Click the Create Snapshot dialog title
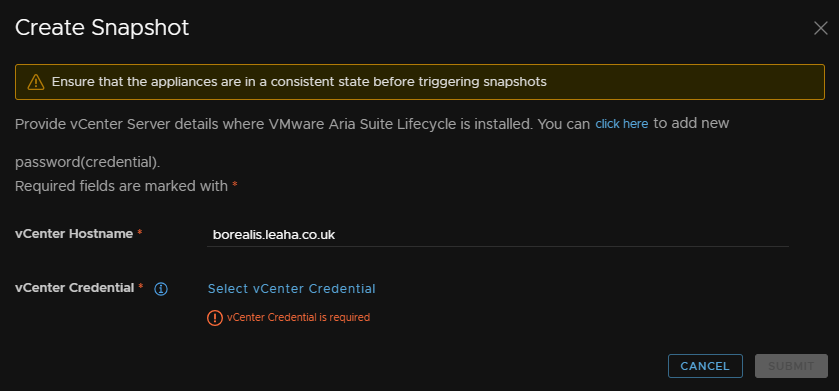The width and height of the screenshot is (839, 391). pyautogui.click(x=102, y=28)
